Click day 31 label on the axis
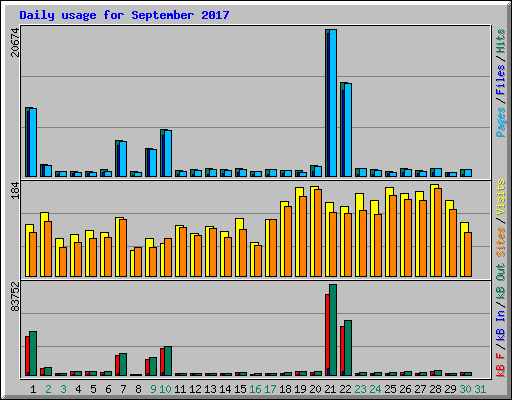This screenshot has height=400, width=512. (x=480, y=389)
